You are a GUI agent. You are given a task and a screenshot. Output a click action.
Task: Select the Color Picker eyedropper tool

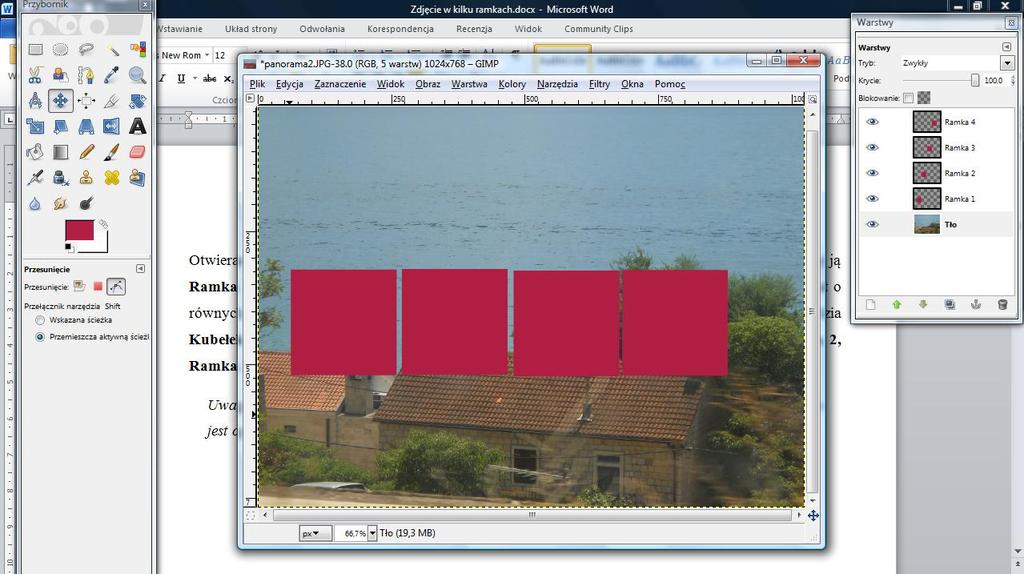[x=112, y=75]
